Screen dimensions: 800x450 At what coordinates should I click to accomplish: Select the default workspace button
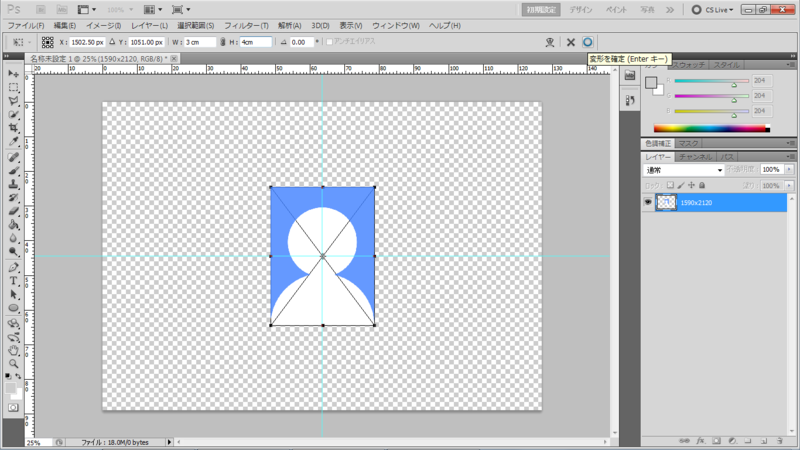[x=541, y=10]
